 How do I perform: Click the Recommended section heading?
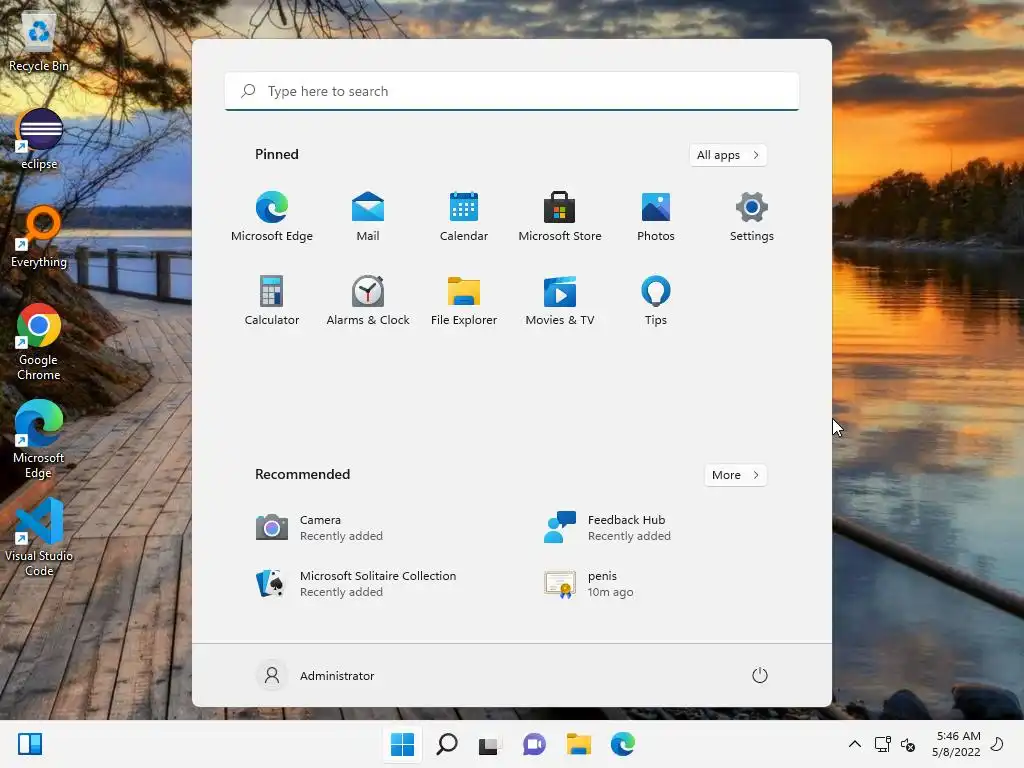(302, 474)
